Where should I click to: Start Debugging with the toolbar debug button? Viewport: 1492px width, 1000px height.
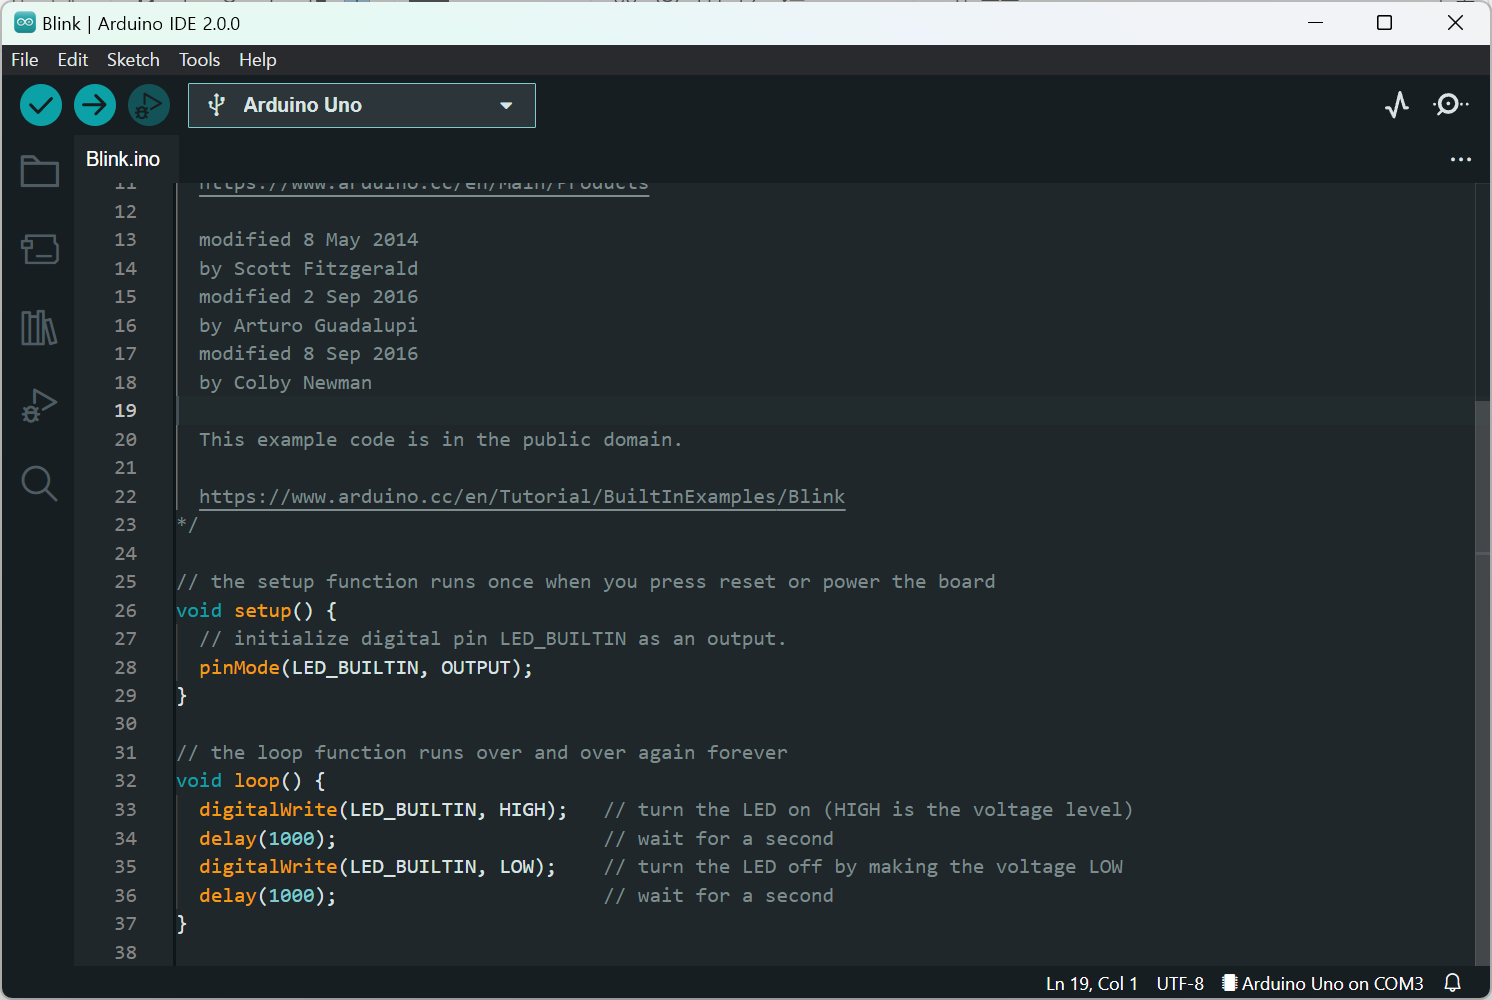pos(149,105)
